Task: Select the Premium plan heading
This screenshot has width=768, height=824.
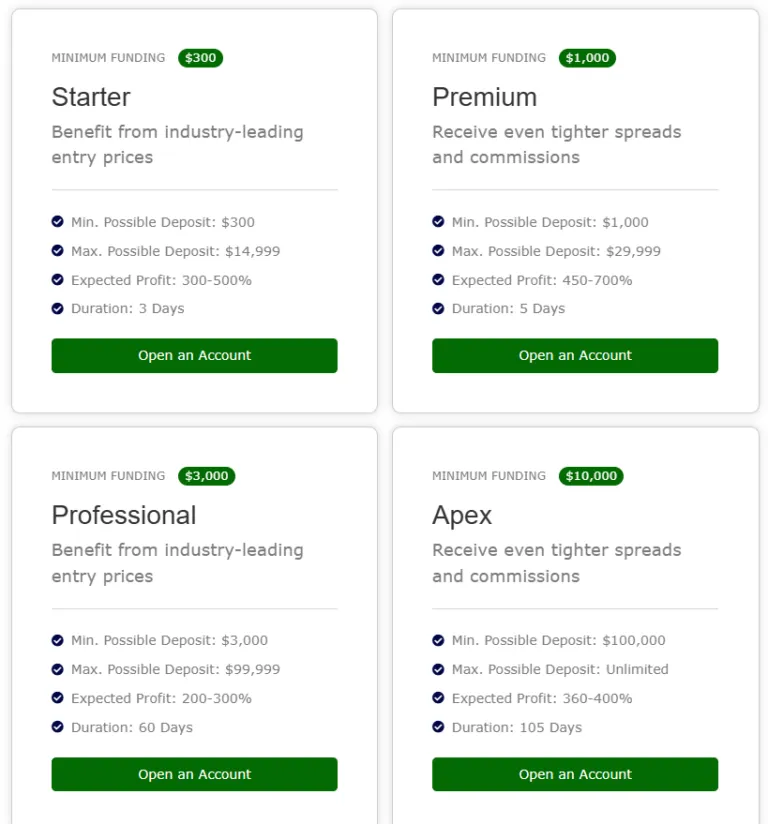Action: tap(484, 97)
